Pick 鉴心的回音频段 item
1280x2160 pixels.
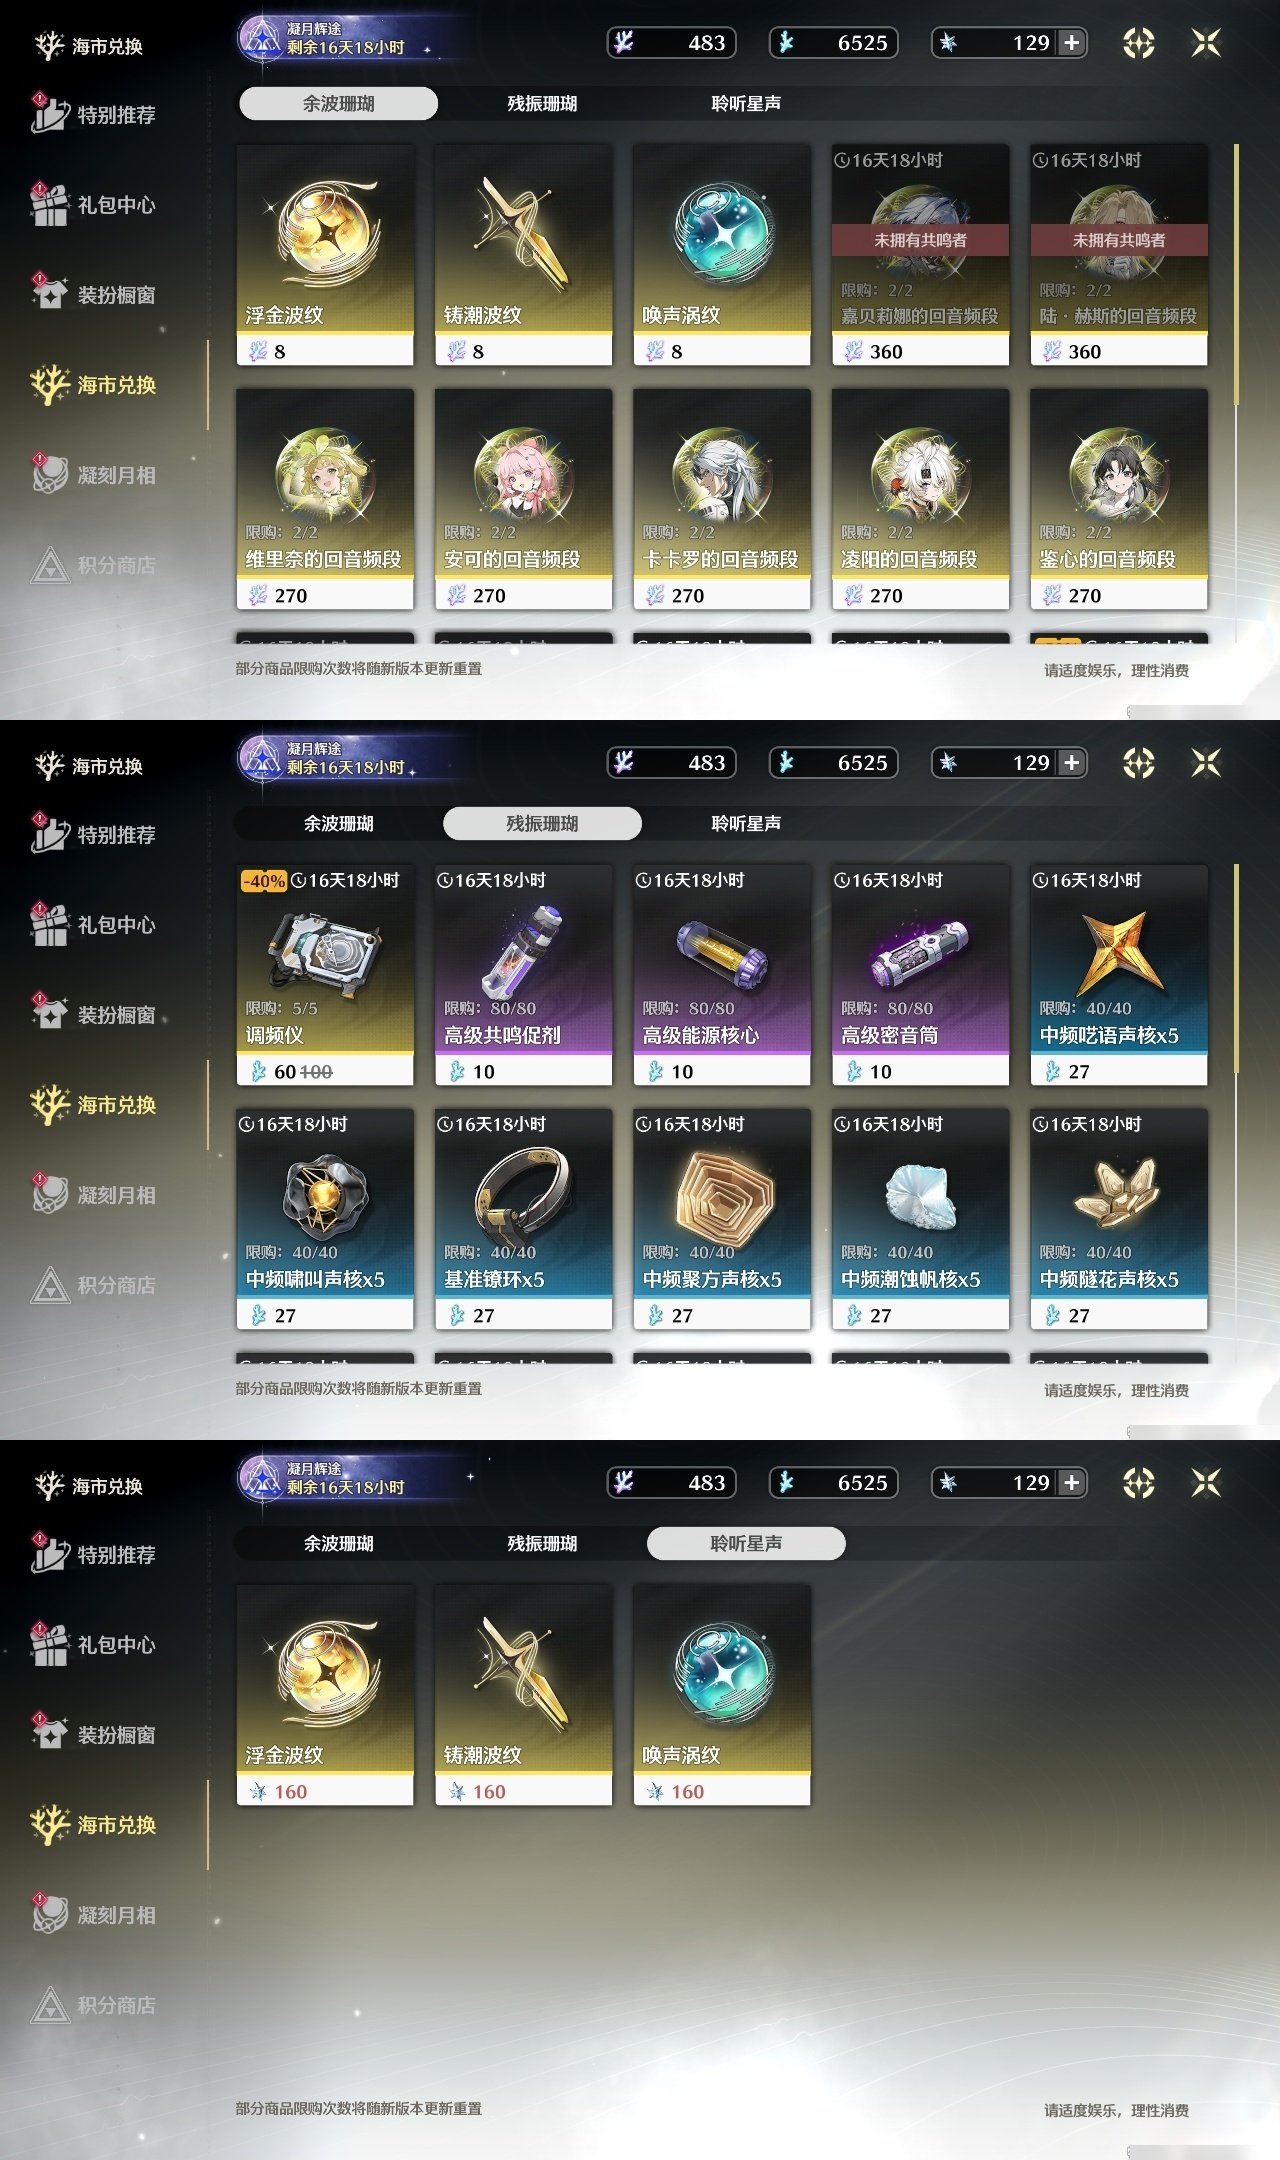pos(1119,499)
